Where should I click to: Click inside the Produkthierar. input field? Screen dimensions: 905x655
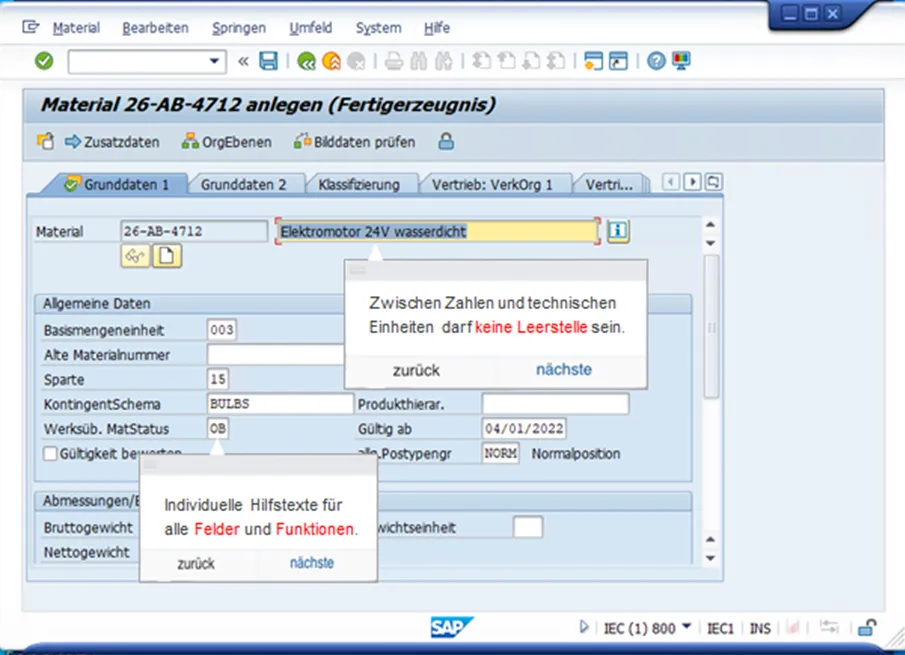pyautogui.click(x=555, y=403)
